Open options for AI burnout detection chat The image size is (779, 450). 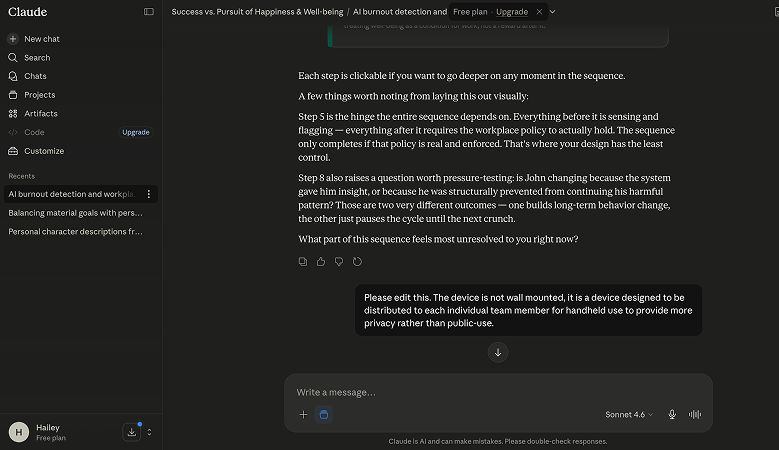(149, 194)
